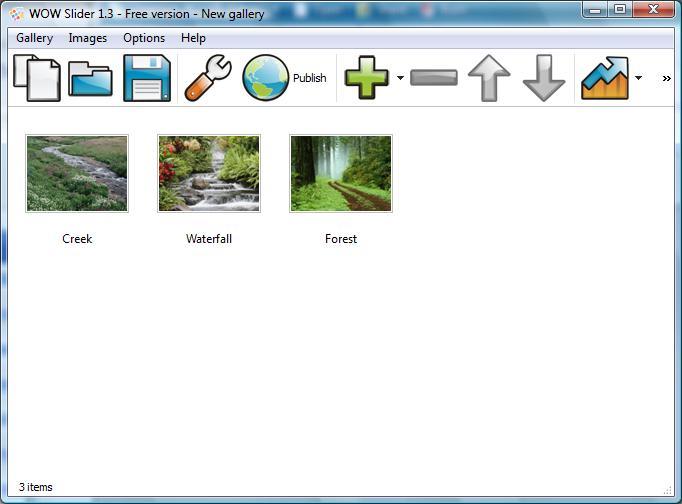Select the Creek thumbnail image

[77, 174]
